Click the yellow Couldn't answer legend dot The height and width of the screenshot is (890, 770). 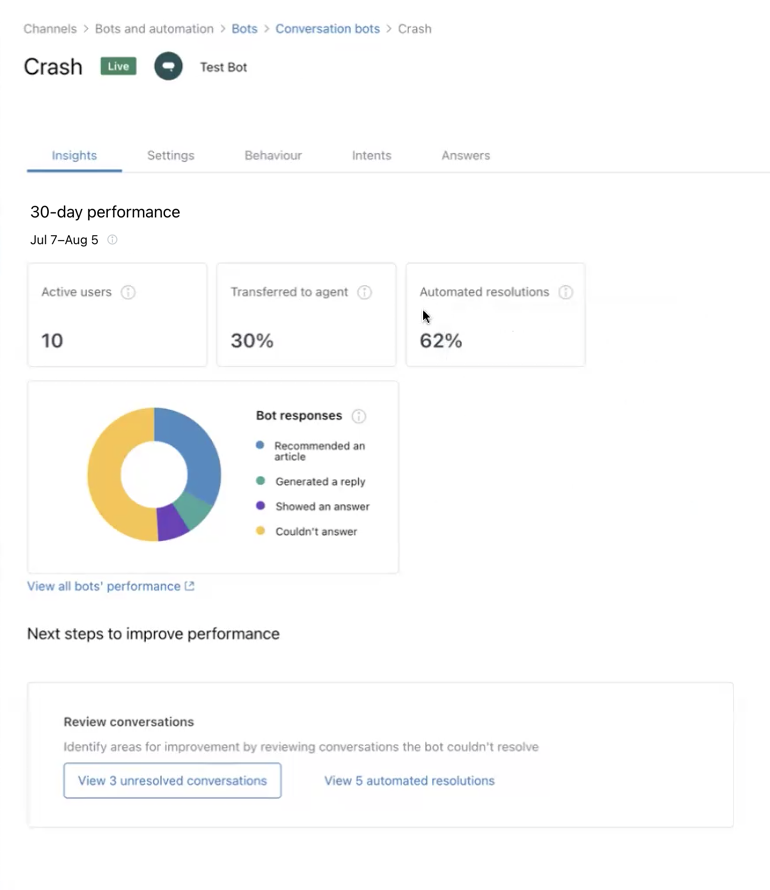coord(260,531)
